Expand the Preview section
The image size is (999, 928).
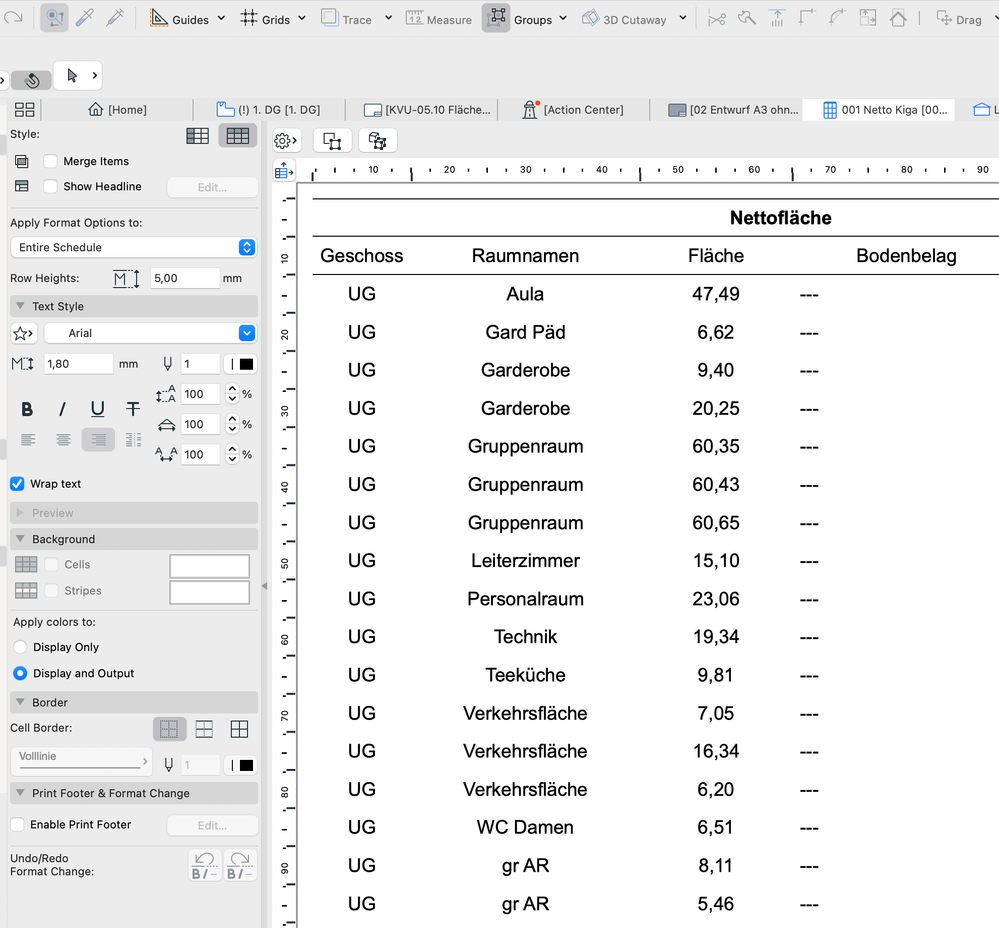134,513
